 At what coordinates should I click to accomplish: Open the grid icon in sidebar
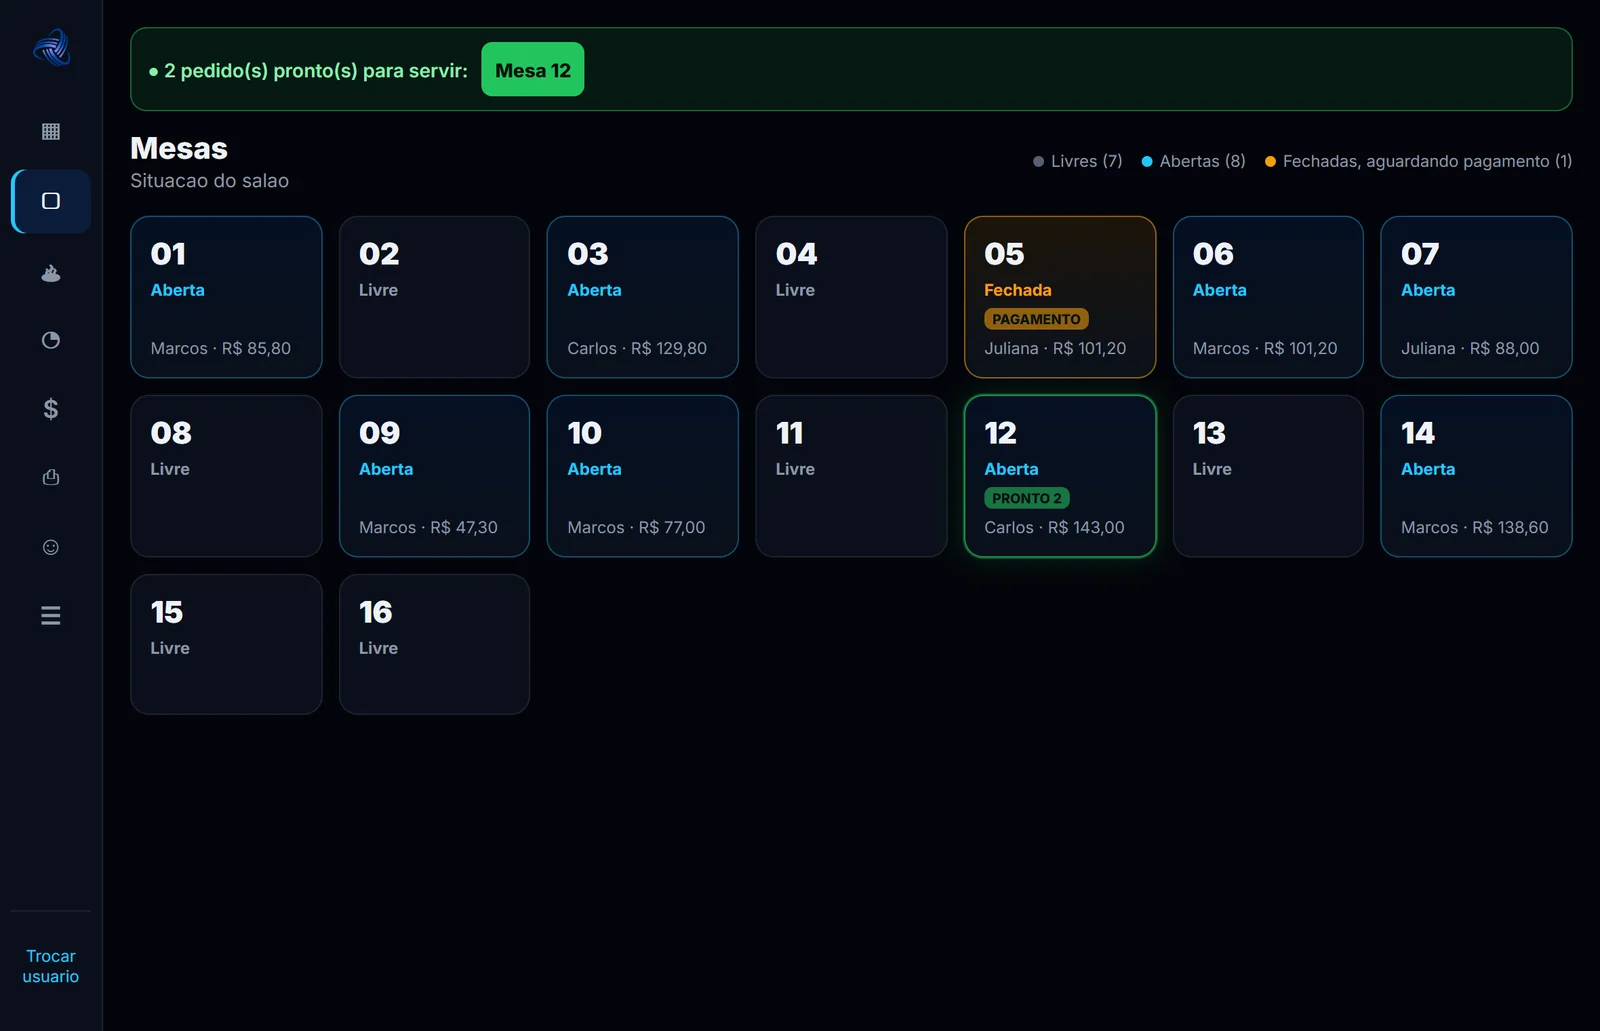(x=51, y=131)
